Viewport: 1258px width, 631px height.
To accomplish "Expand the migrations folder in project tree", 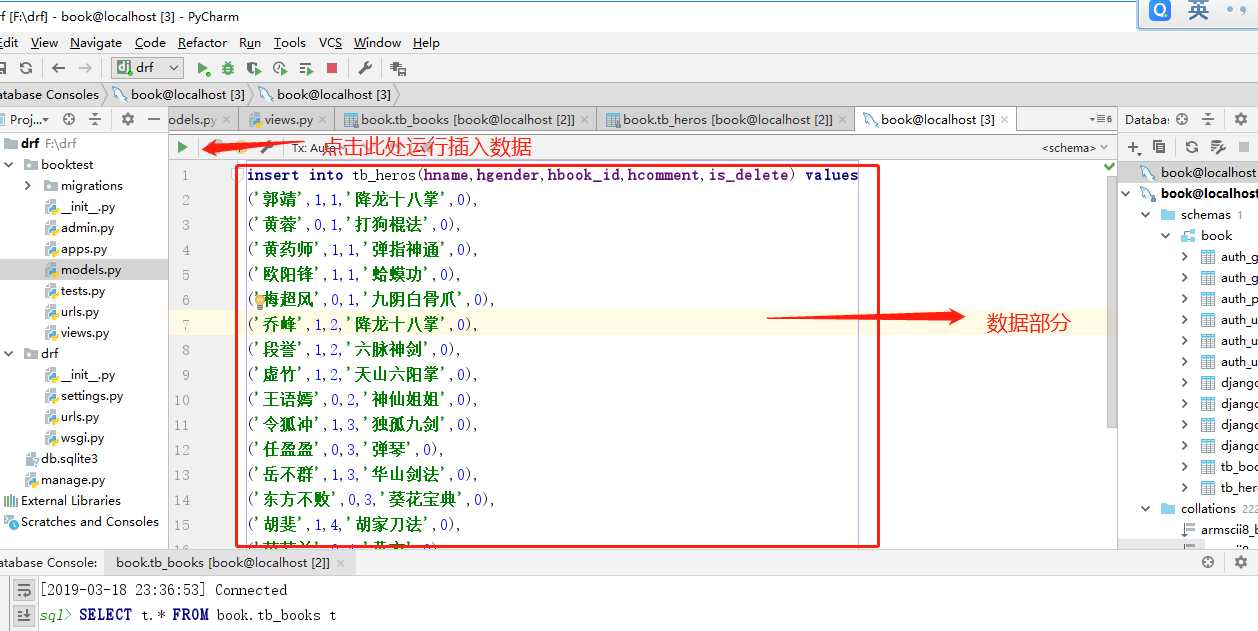I will point(28,186).
